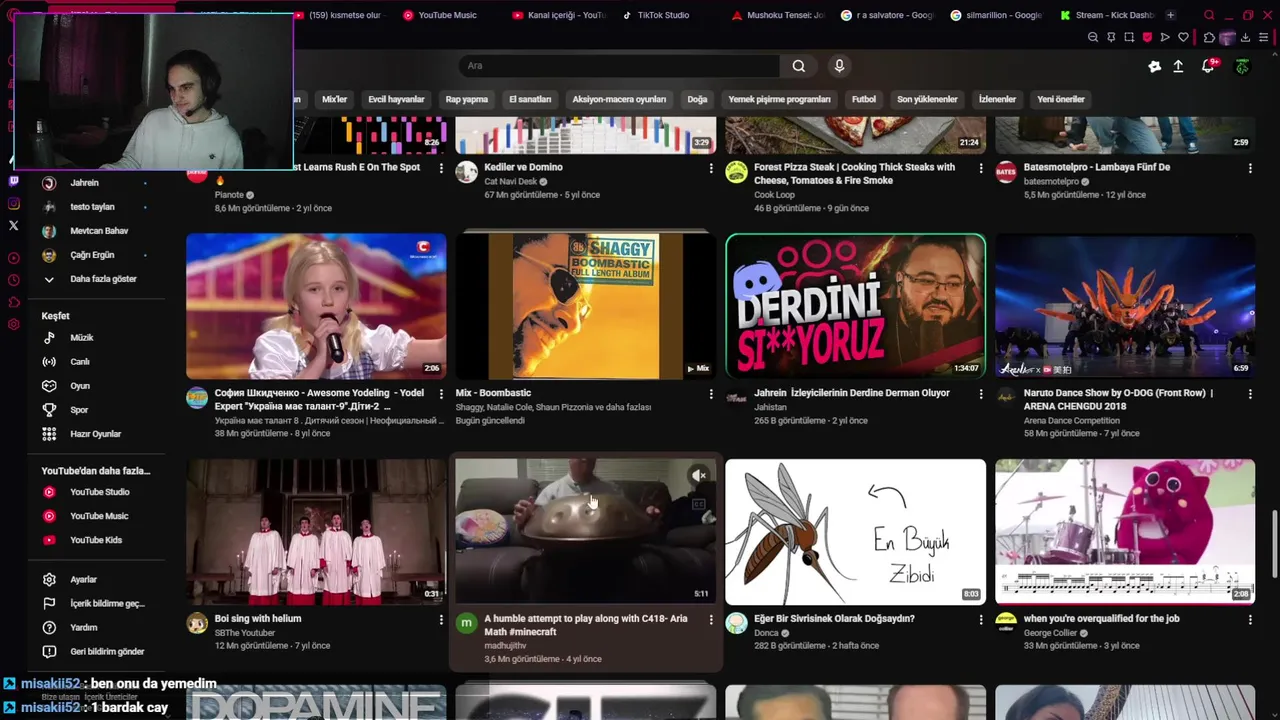
Task: Open options menu for Batesmotelpro Lambaya video
Action: tap(1250, 168)
